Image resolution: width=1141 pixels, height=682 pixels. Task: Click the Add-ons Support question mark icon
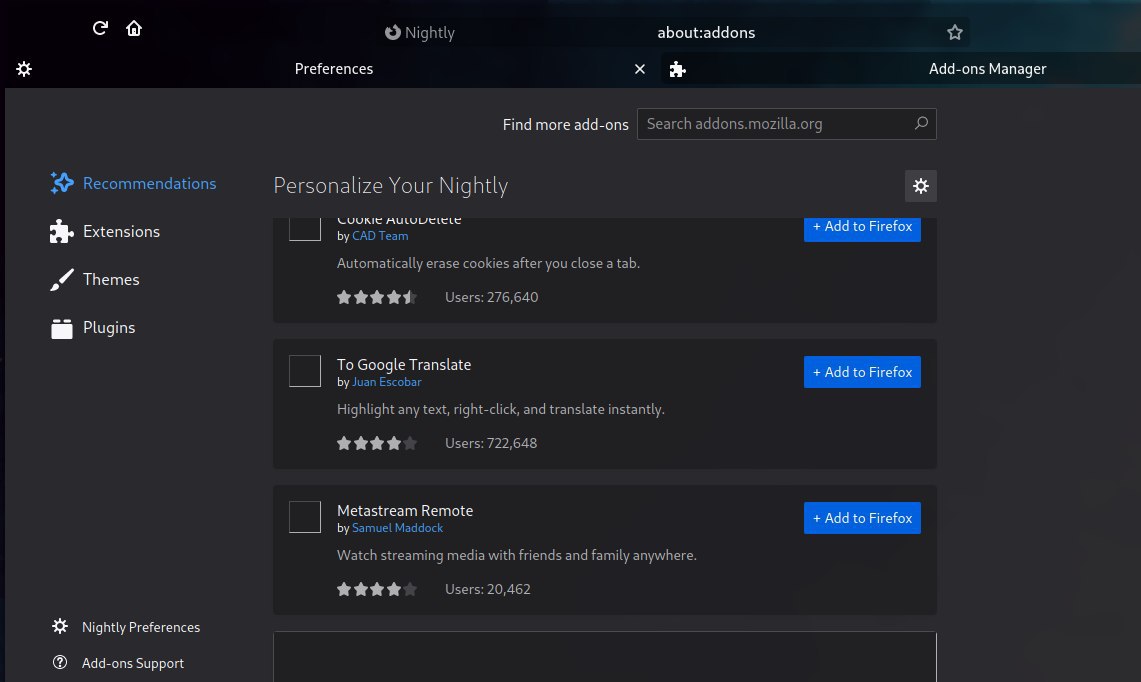(60, 662)
